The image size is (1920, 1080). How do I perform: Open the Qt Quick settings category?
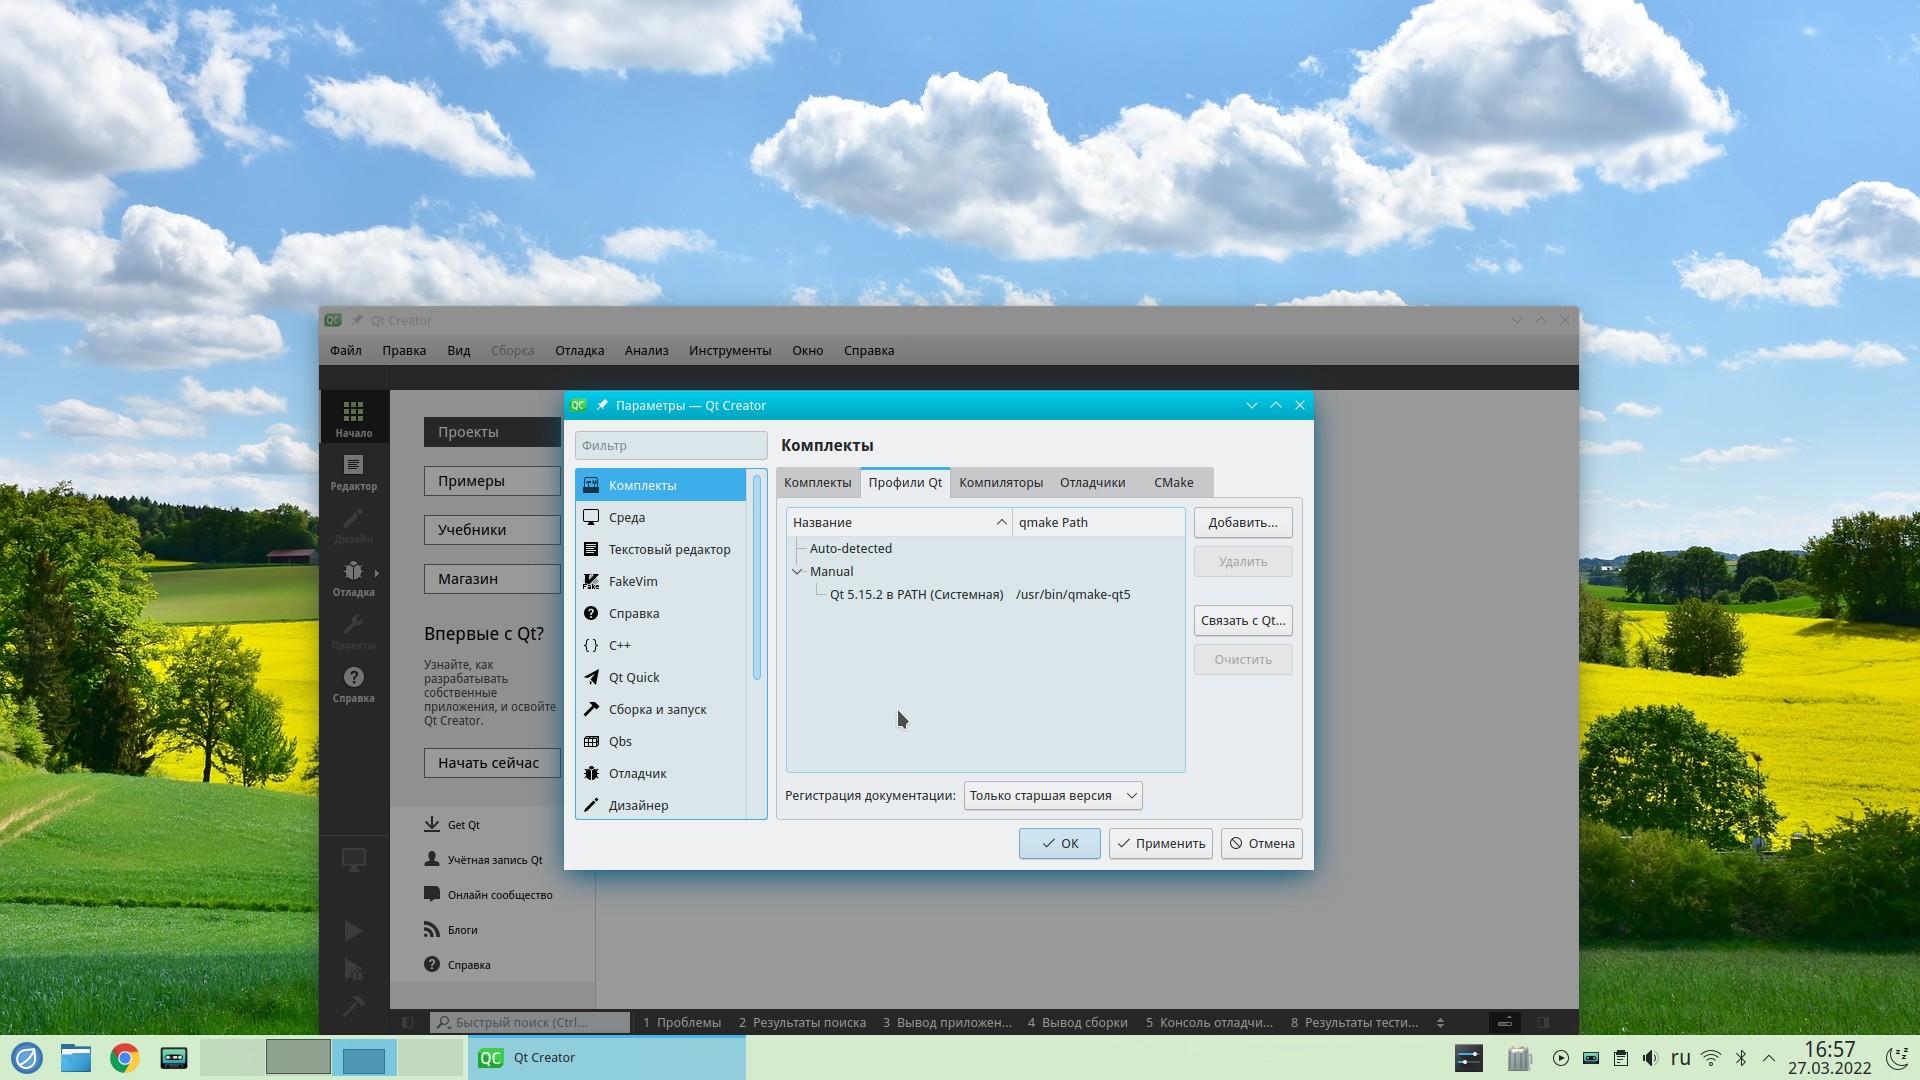coord(634,677)
